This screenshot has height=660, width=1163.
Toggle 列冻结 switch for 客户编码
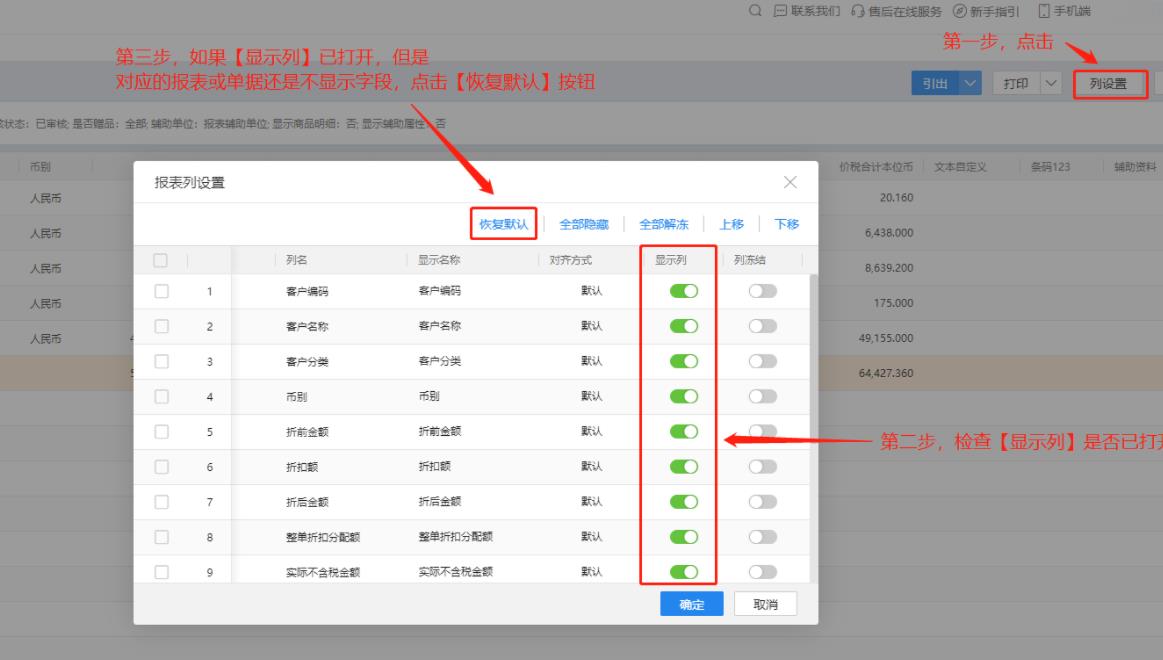coord(762,291)
